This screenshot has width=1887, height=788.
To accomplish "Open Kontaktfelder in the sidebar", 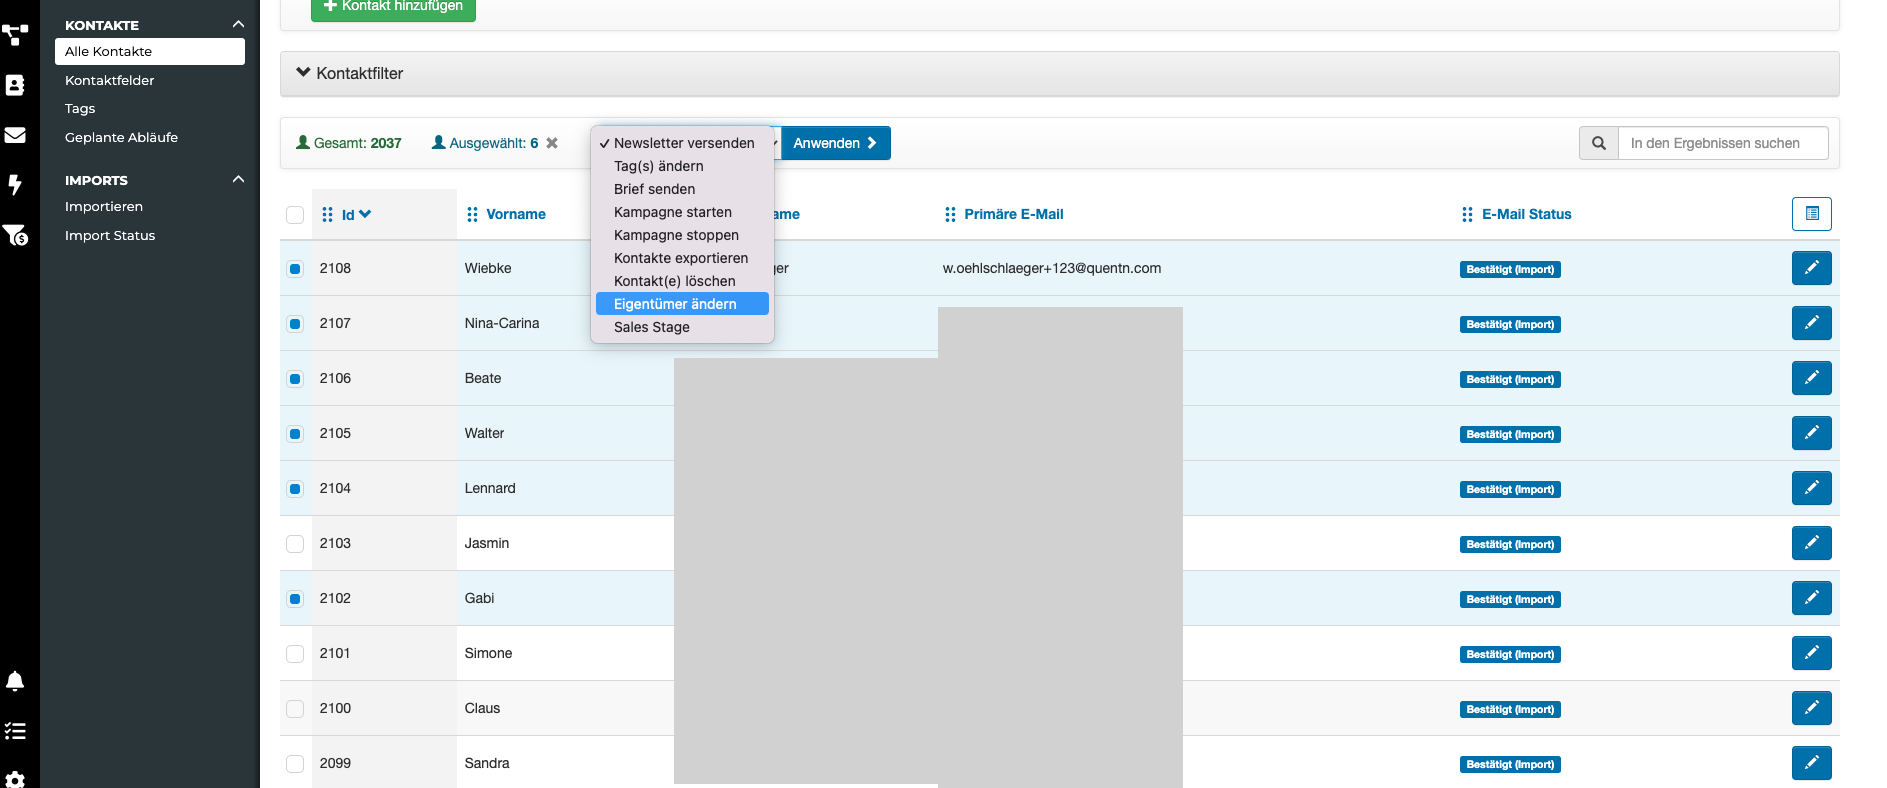I will [x=110, y=80].
